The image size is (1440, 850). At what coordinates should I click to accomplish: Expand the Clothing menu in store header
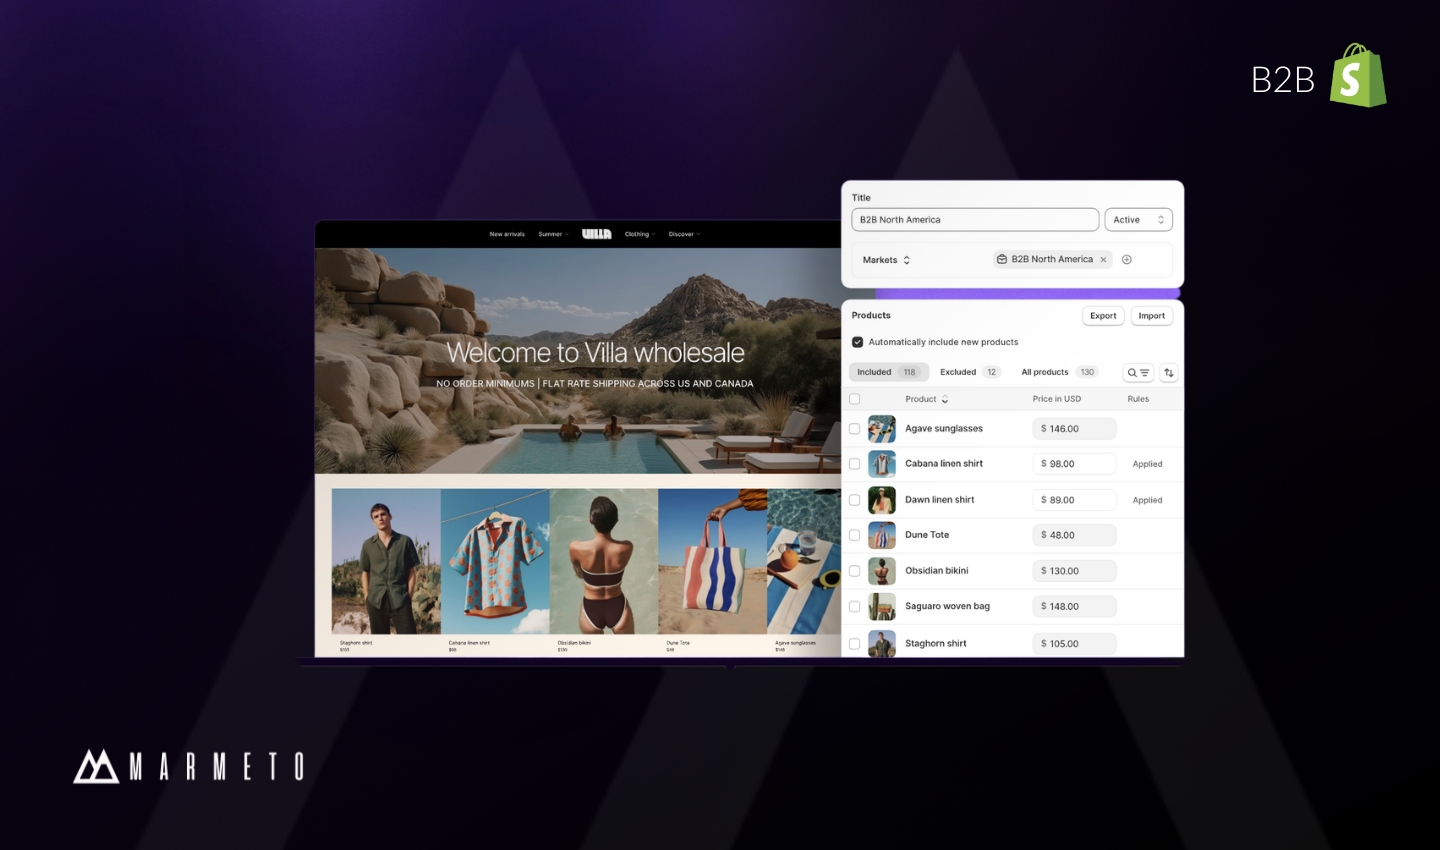[640, 234]
